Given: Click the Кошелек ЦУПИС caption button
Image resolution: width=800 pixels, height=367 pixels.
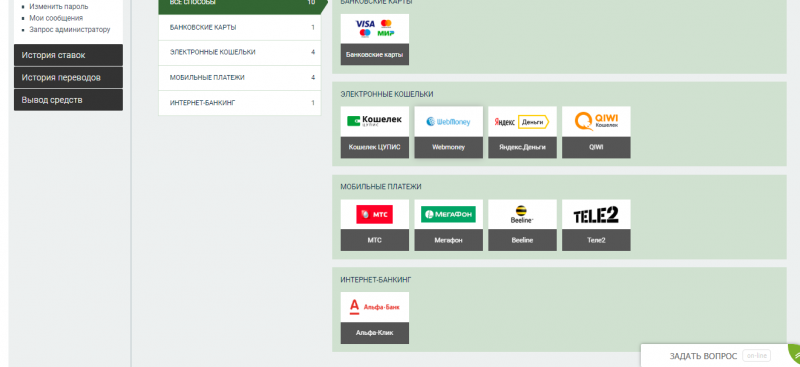Looking at the screenshot, I should 374,147.
